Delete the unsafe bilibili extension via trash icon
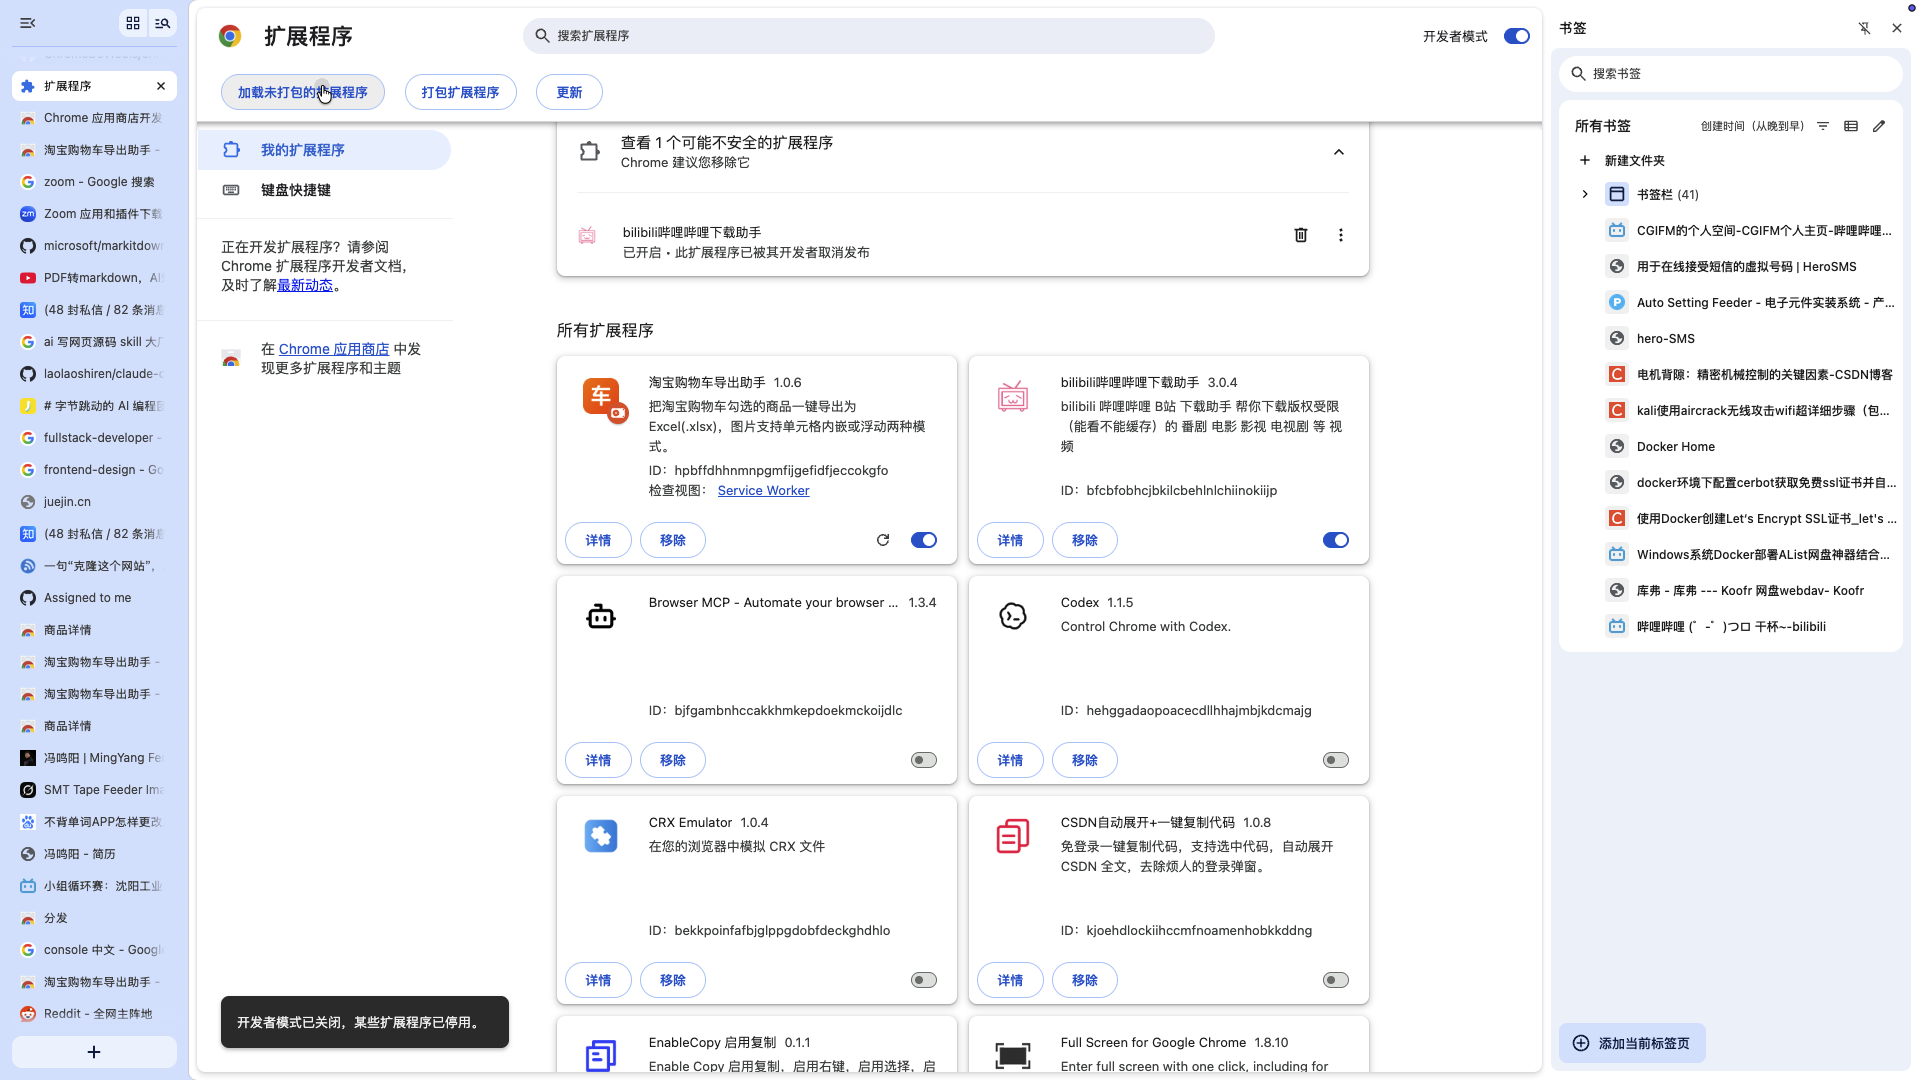This screenshot has height=1080, width=1920. pyautogui.click(x=1301, y=235)
